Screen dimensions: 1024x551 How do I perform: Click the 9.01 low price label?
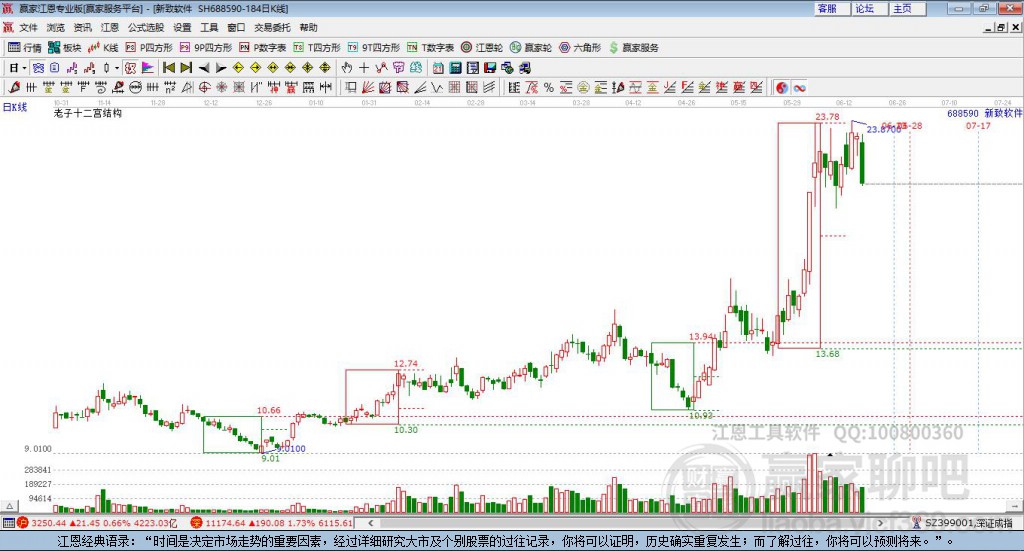coord(270,458)
